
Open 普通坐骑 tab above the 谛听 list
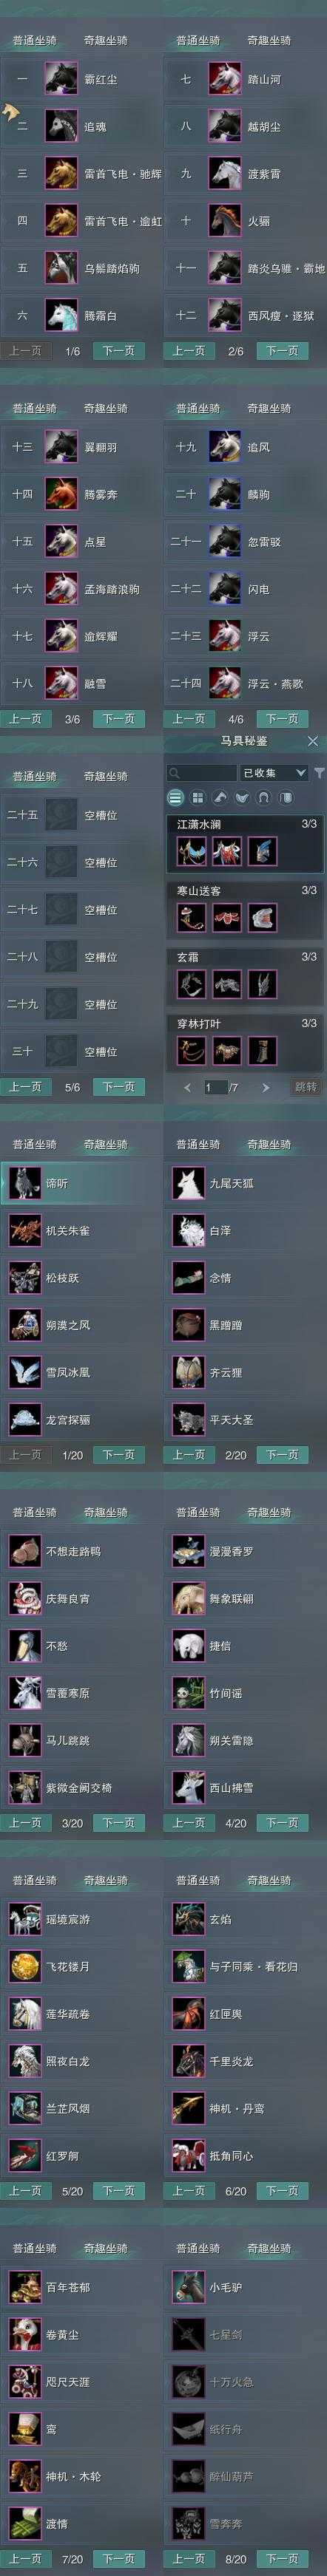pyautogui.click(x=34, y=1145)
